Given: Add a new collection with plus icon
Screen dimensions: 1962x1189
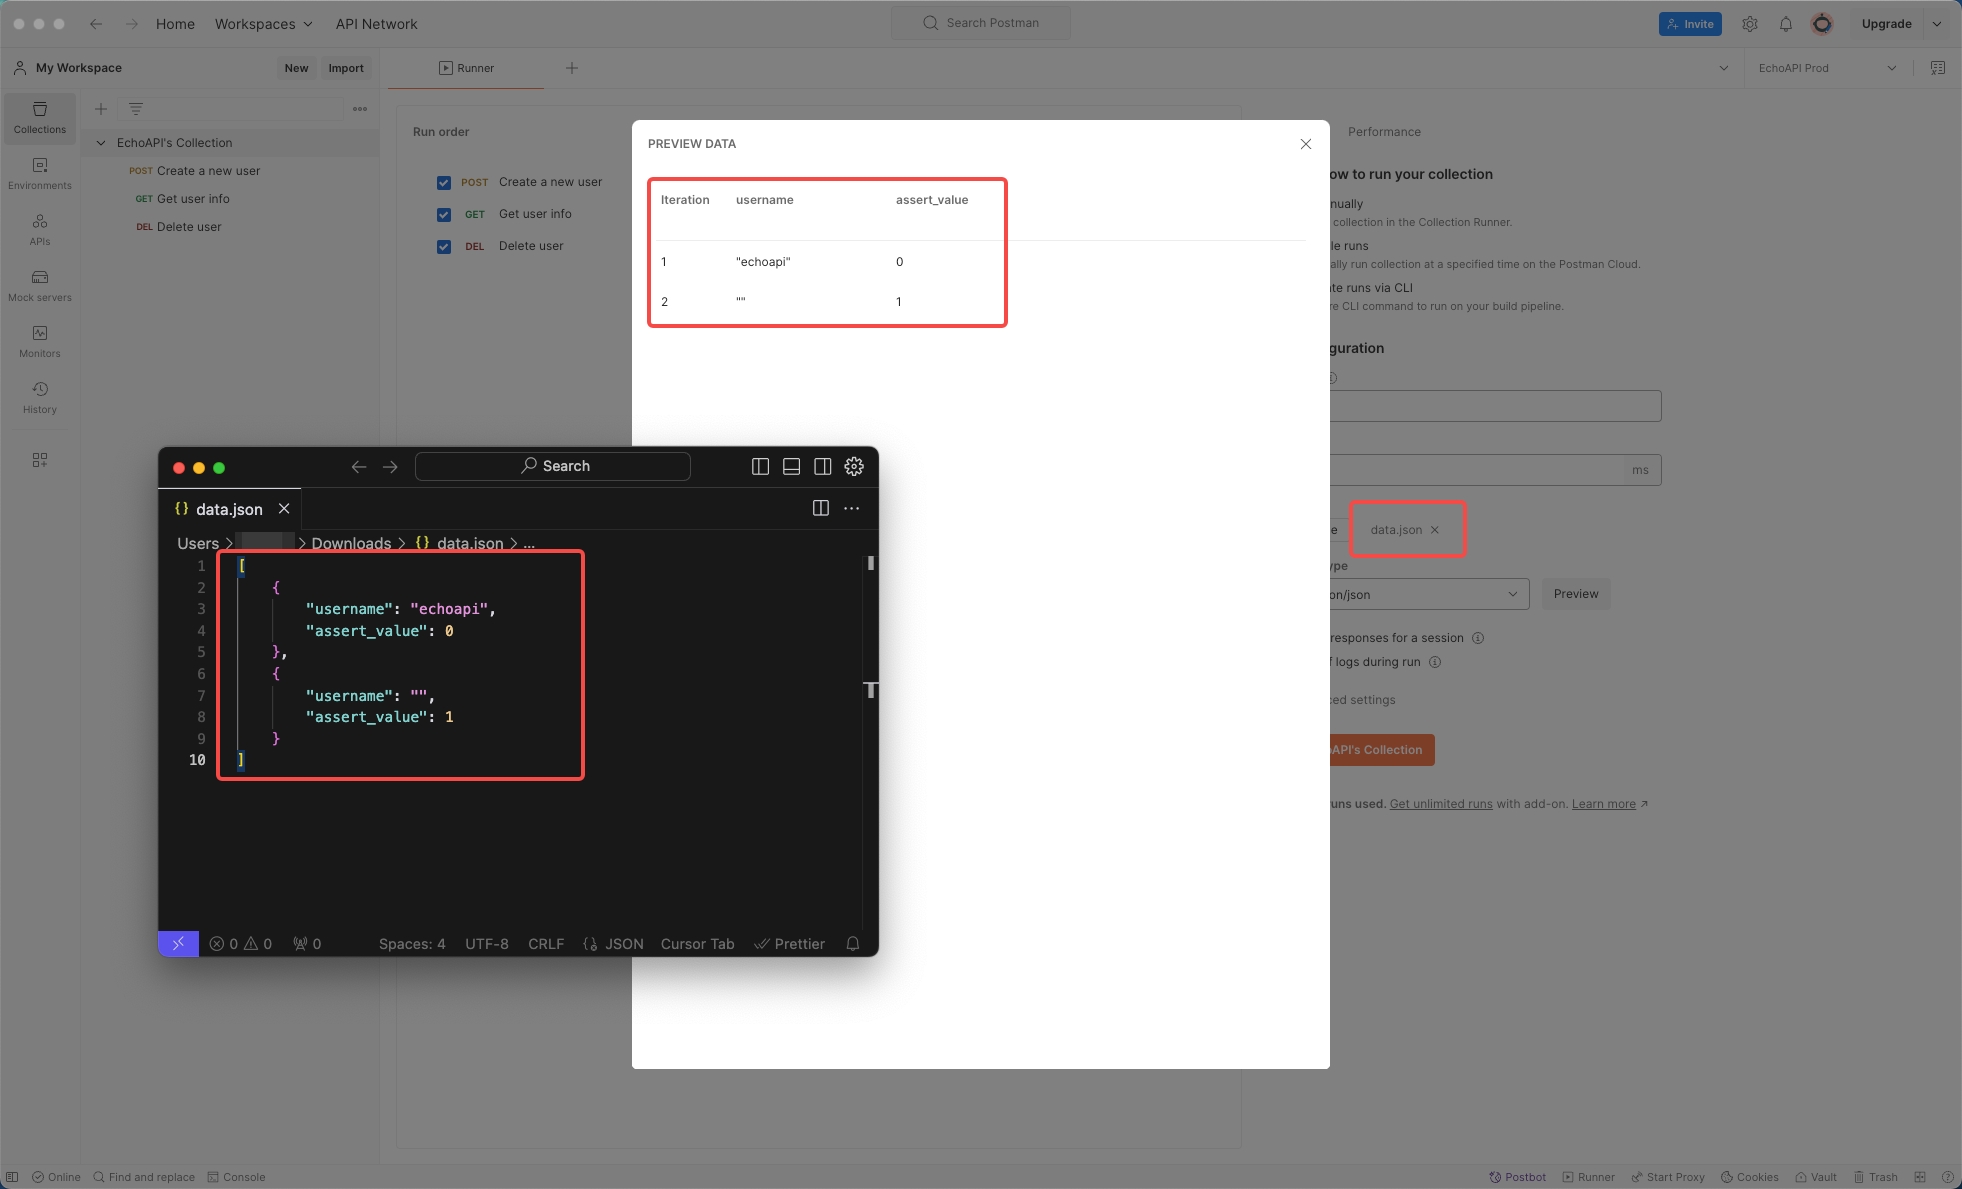Looking at the screenshot, I should click(100, 109).
